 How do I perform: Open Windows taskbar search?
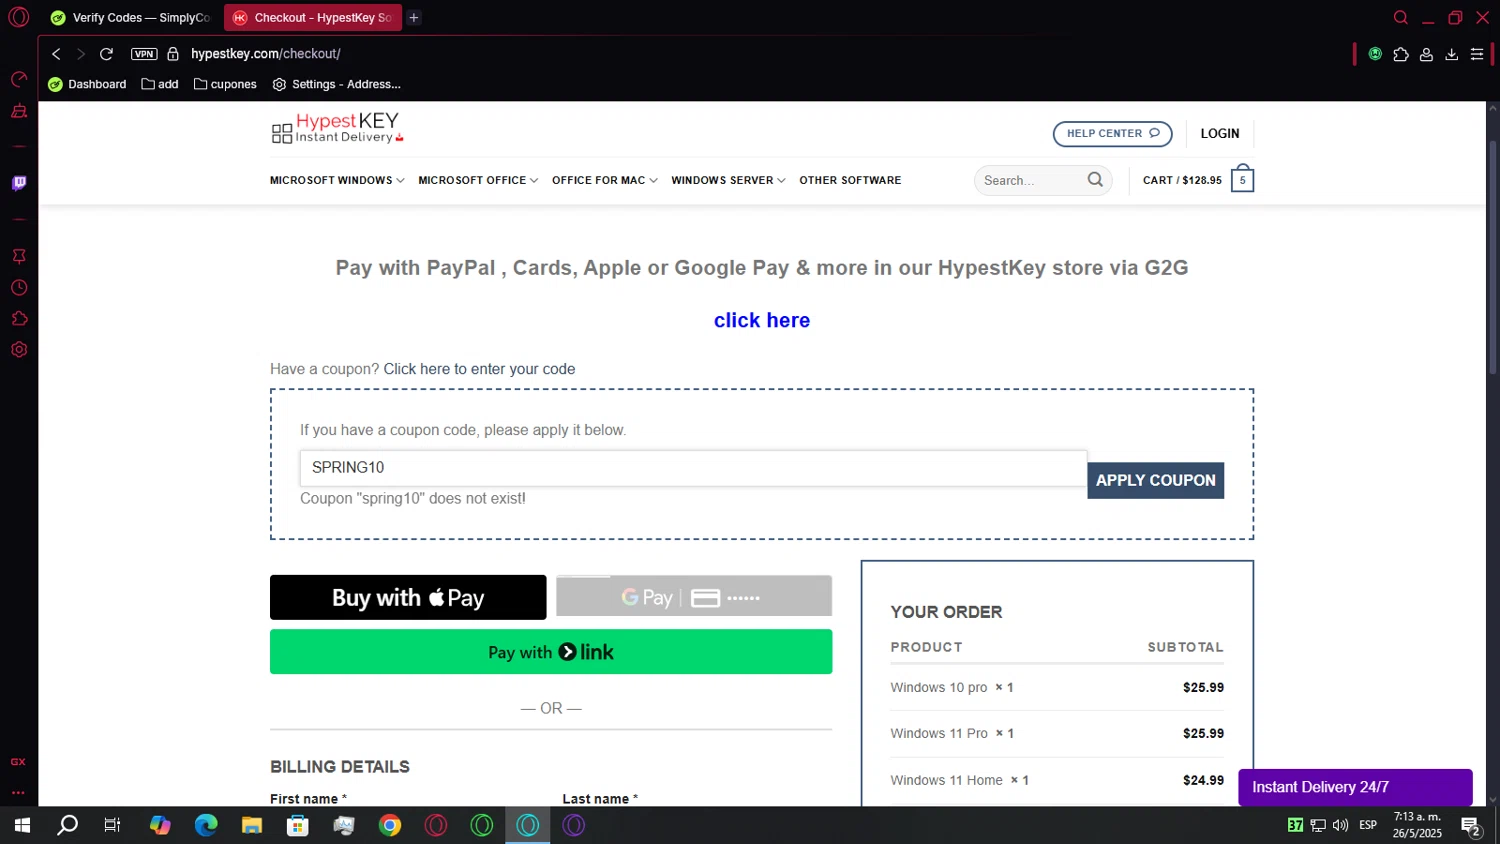pyautogui.click(x=67, y=825)
